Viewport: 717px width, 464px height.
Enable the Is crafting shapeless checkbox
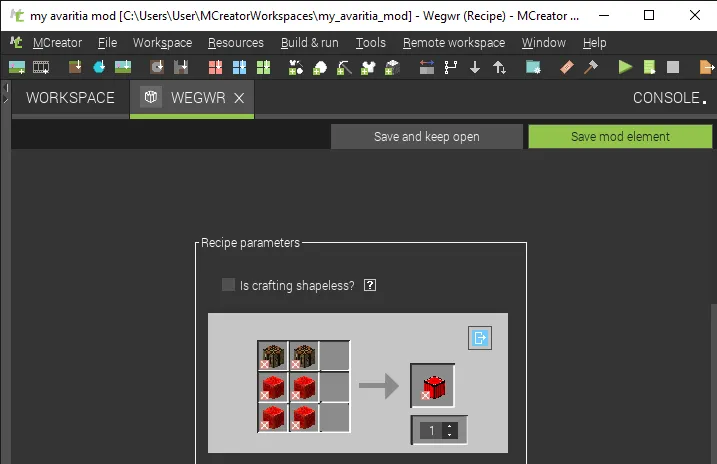click(228, 285)
